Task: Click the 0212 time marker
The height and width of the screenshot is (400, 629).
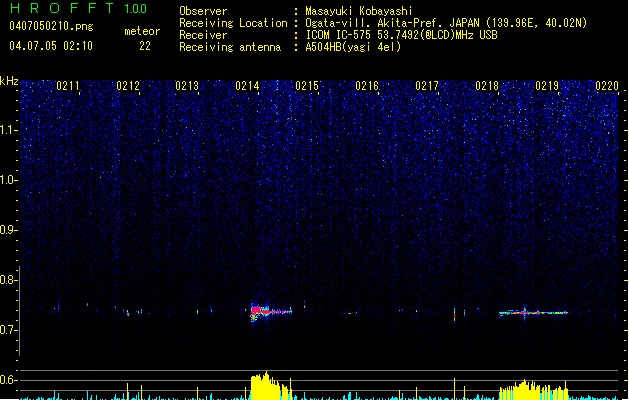Action: pyautogui.click(x=128, y=86)
